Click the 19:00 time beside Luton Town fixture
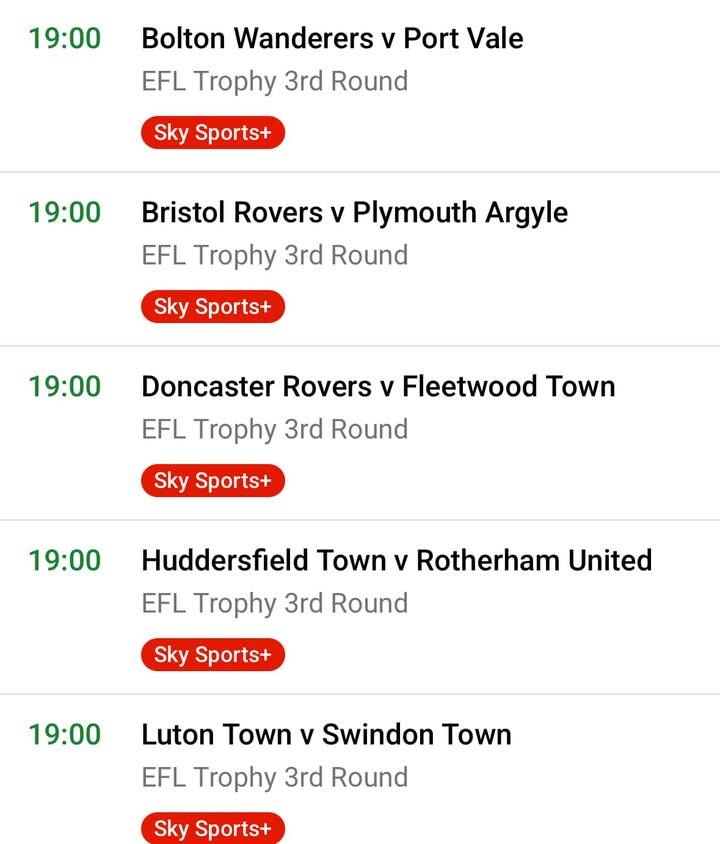The height and width of the screenshot is (844, 720). pos(65,735)
